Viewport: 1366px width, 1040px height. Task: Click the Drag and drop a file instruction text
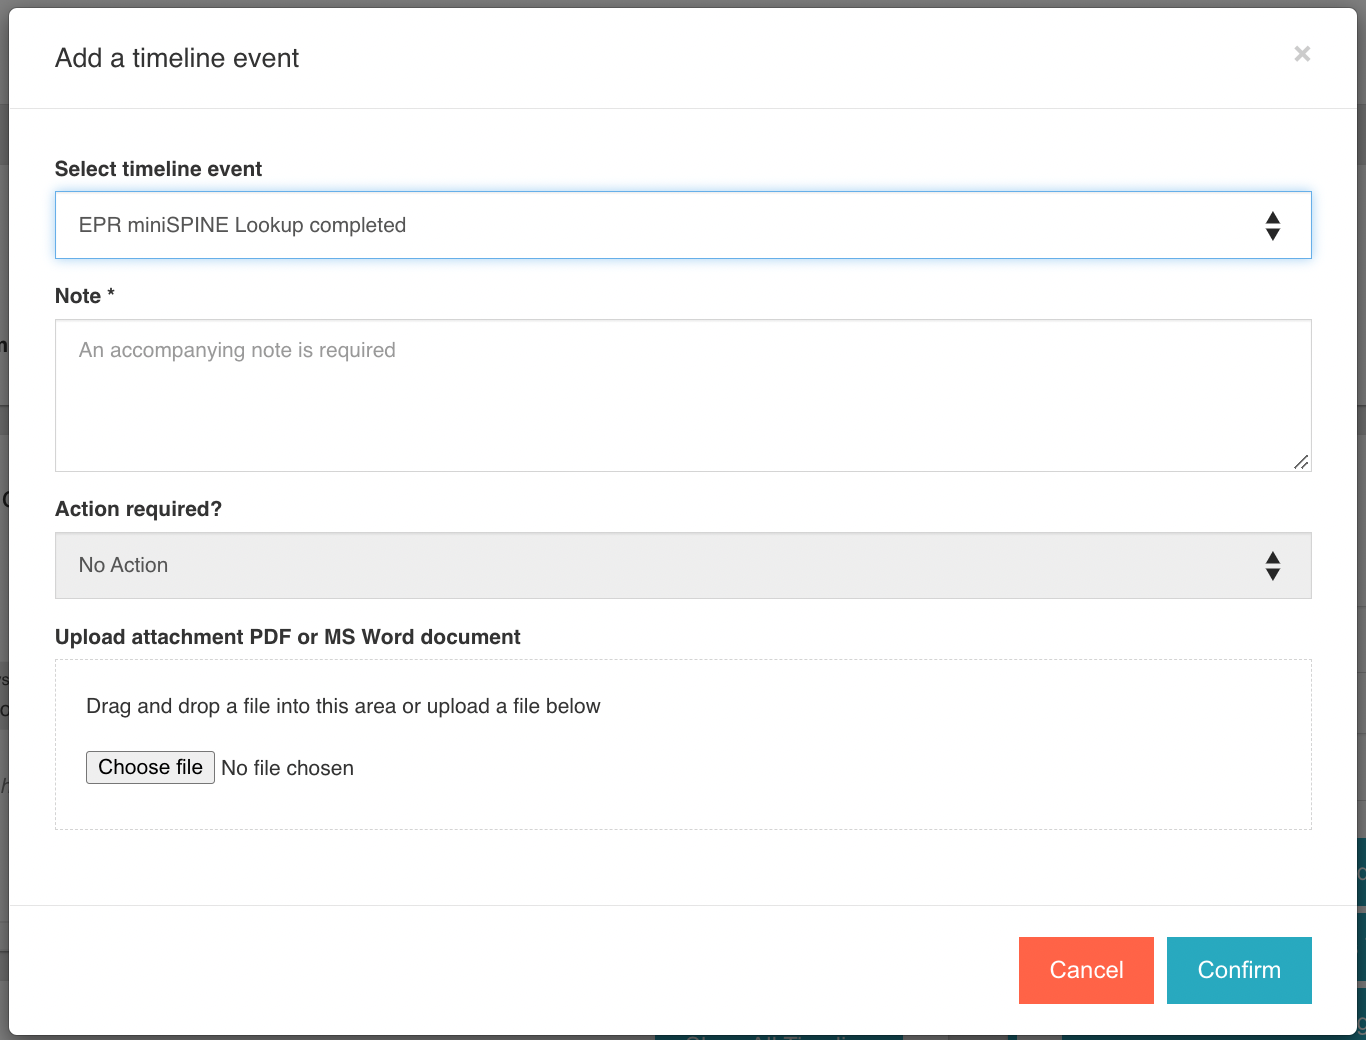[343, 706]
